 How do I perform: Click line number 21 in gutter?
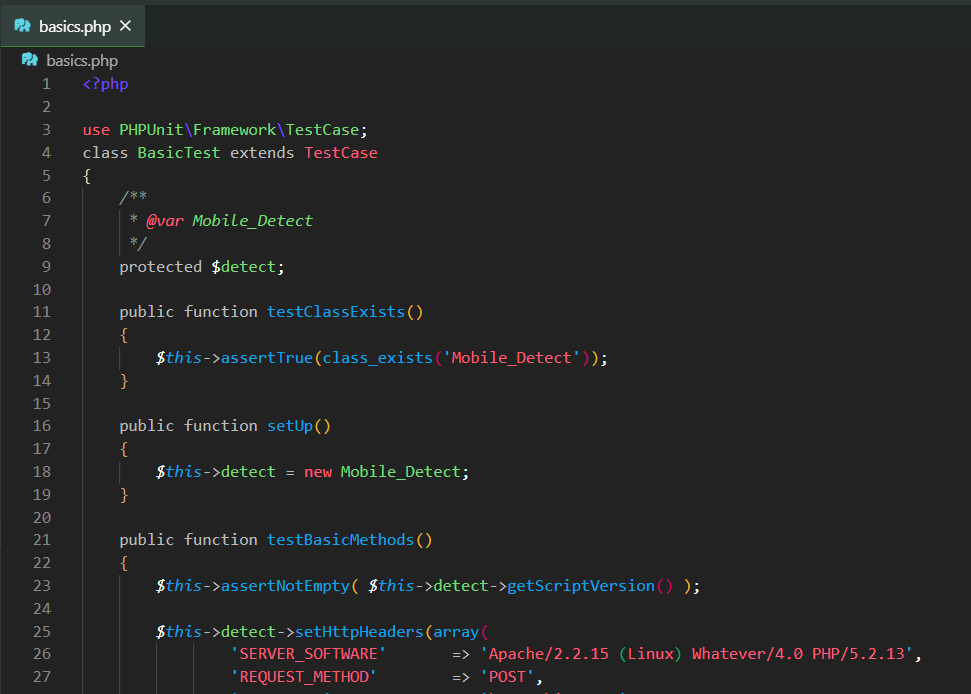[42, 540]
